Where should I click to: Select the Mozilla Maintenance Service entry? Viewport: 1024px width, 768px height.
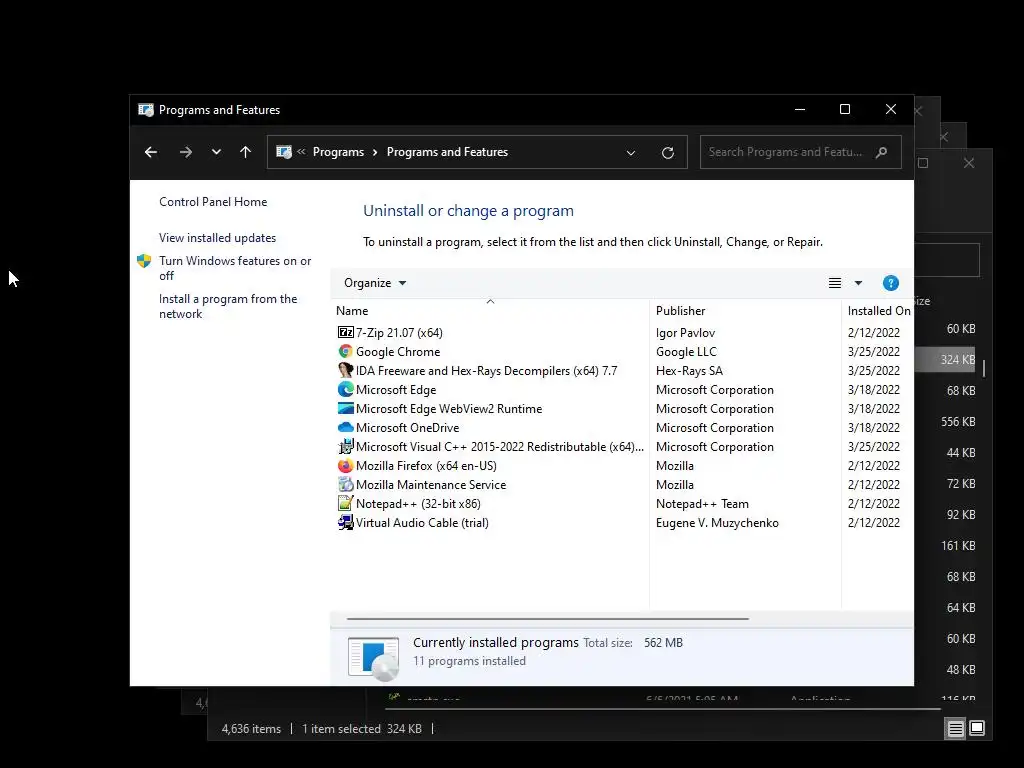pyautogui.click(x=431, y=485)
